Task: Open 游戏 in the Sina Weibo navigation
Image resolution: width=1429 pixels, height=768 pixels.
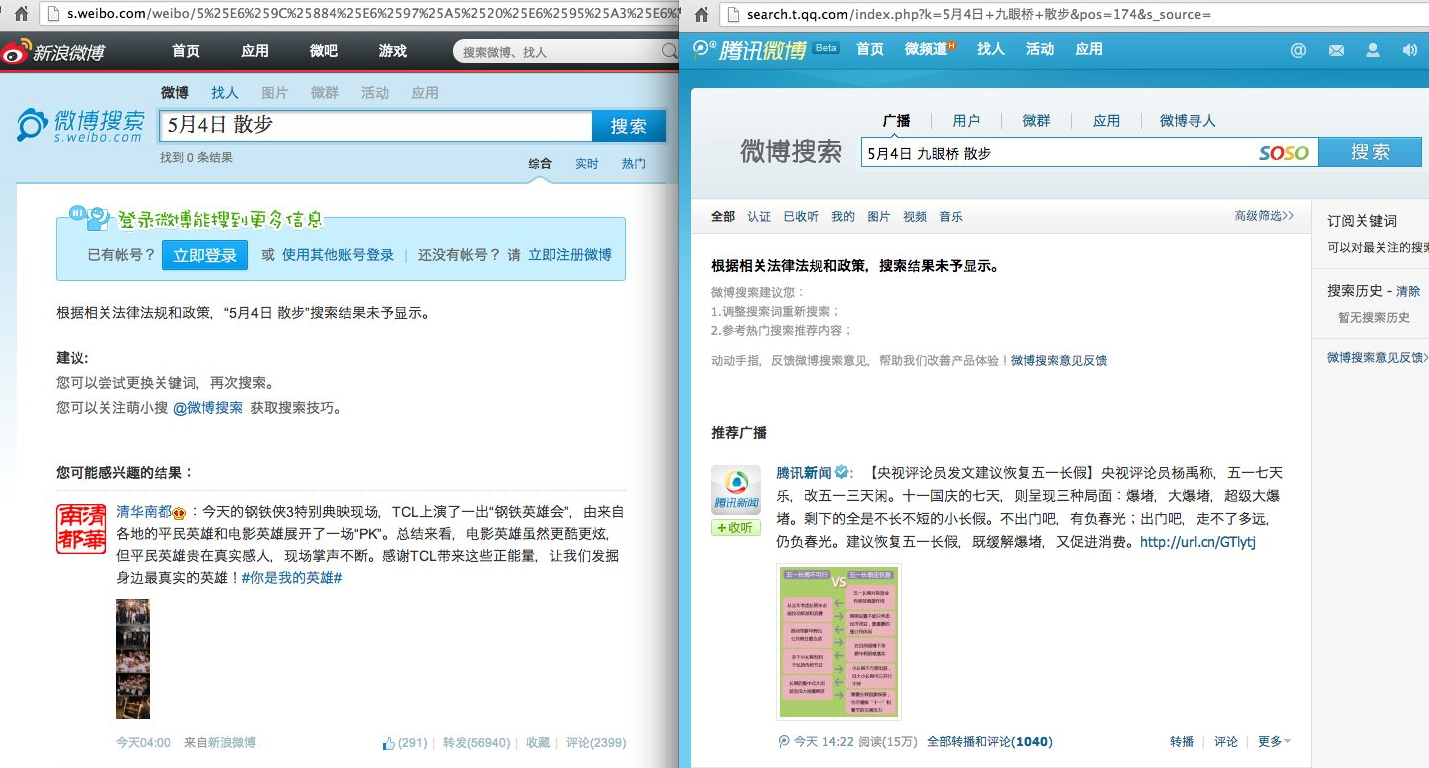Action: [393, 51]
